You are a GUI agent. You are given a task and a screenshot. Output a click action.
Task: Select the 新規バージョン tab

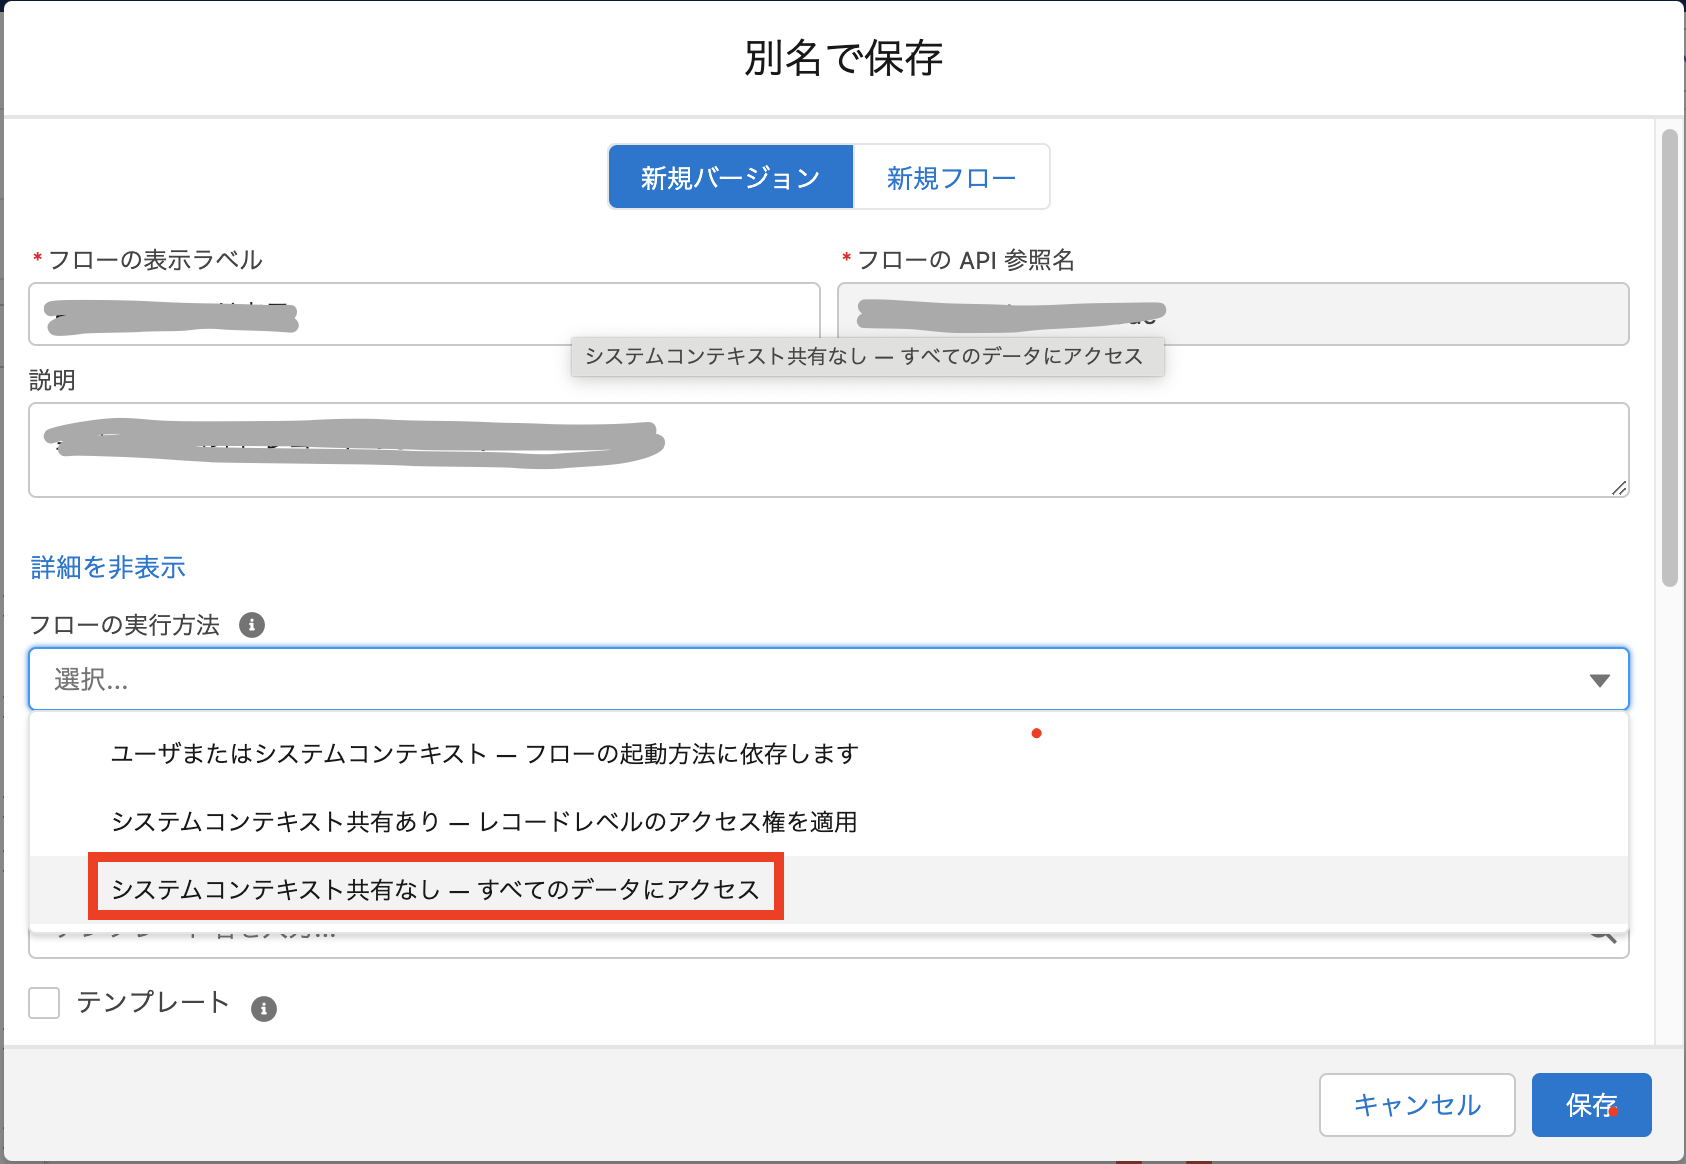point(729,176)
